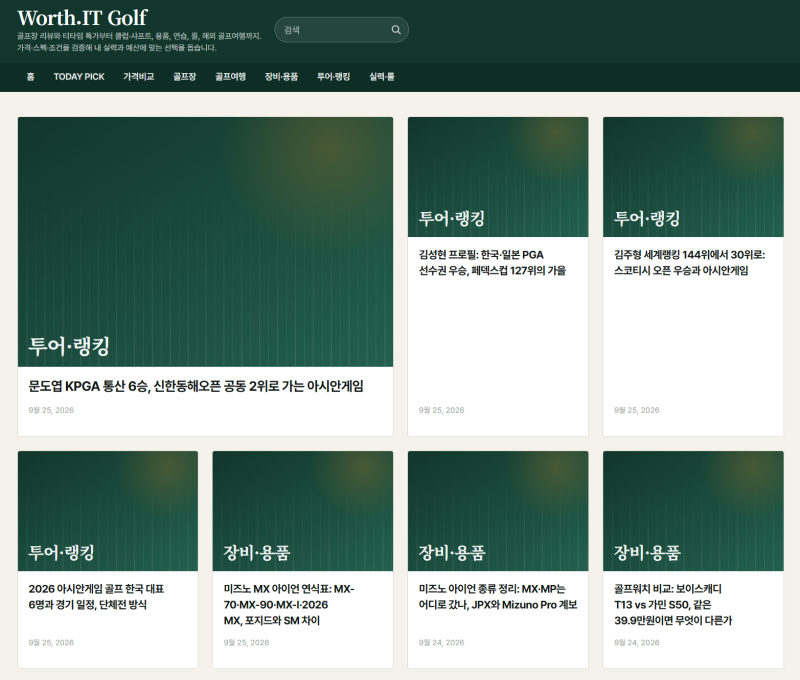
Task: Click the date under 김주형 세계랭킹 article
Action: coord(637,410)
